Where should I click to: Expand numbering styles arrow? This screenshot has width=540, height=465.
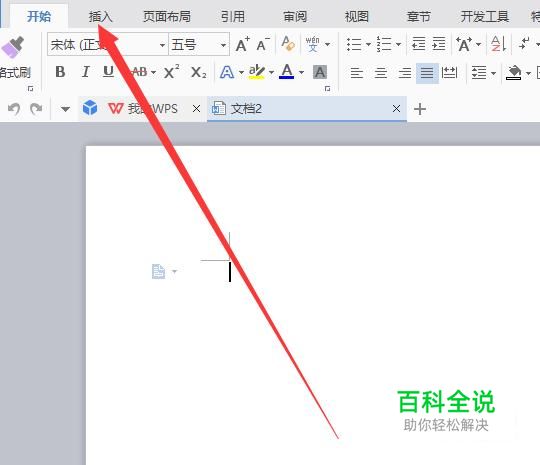coord(398,44)
